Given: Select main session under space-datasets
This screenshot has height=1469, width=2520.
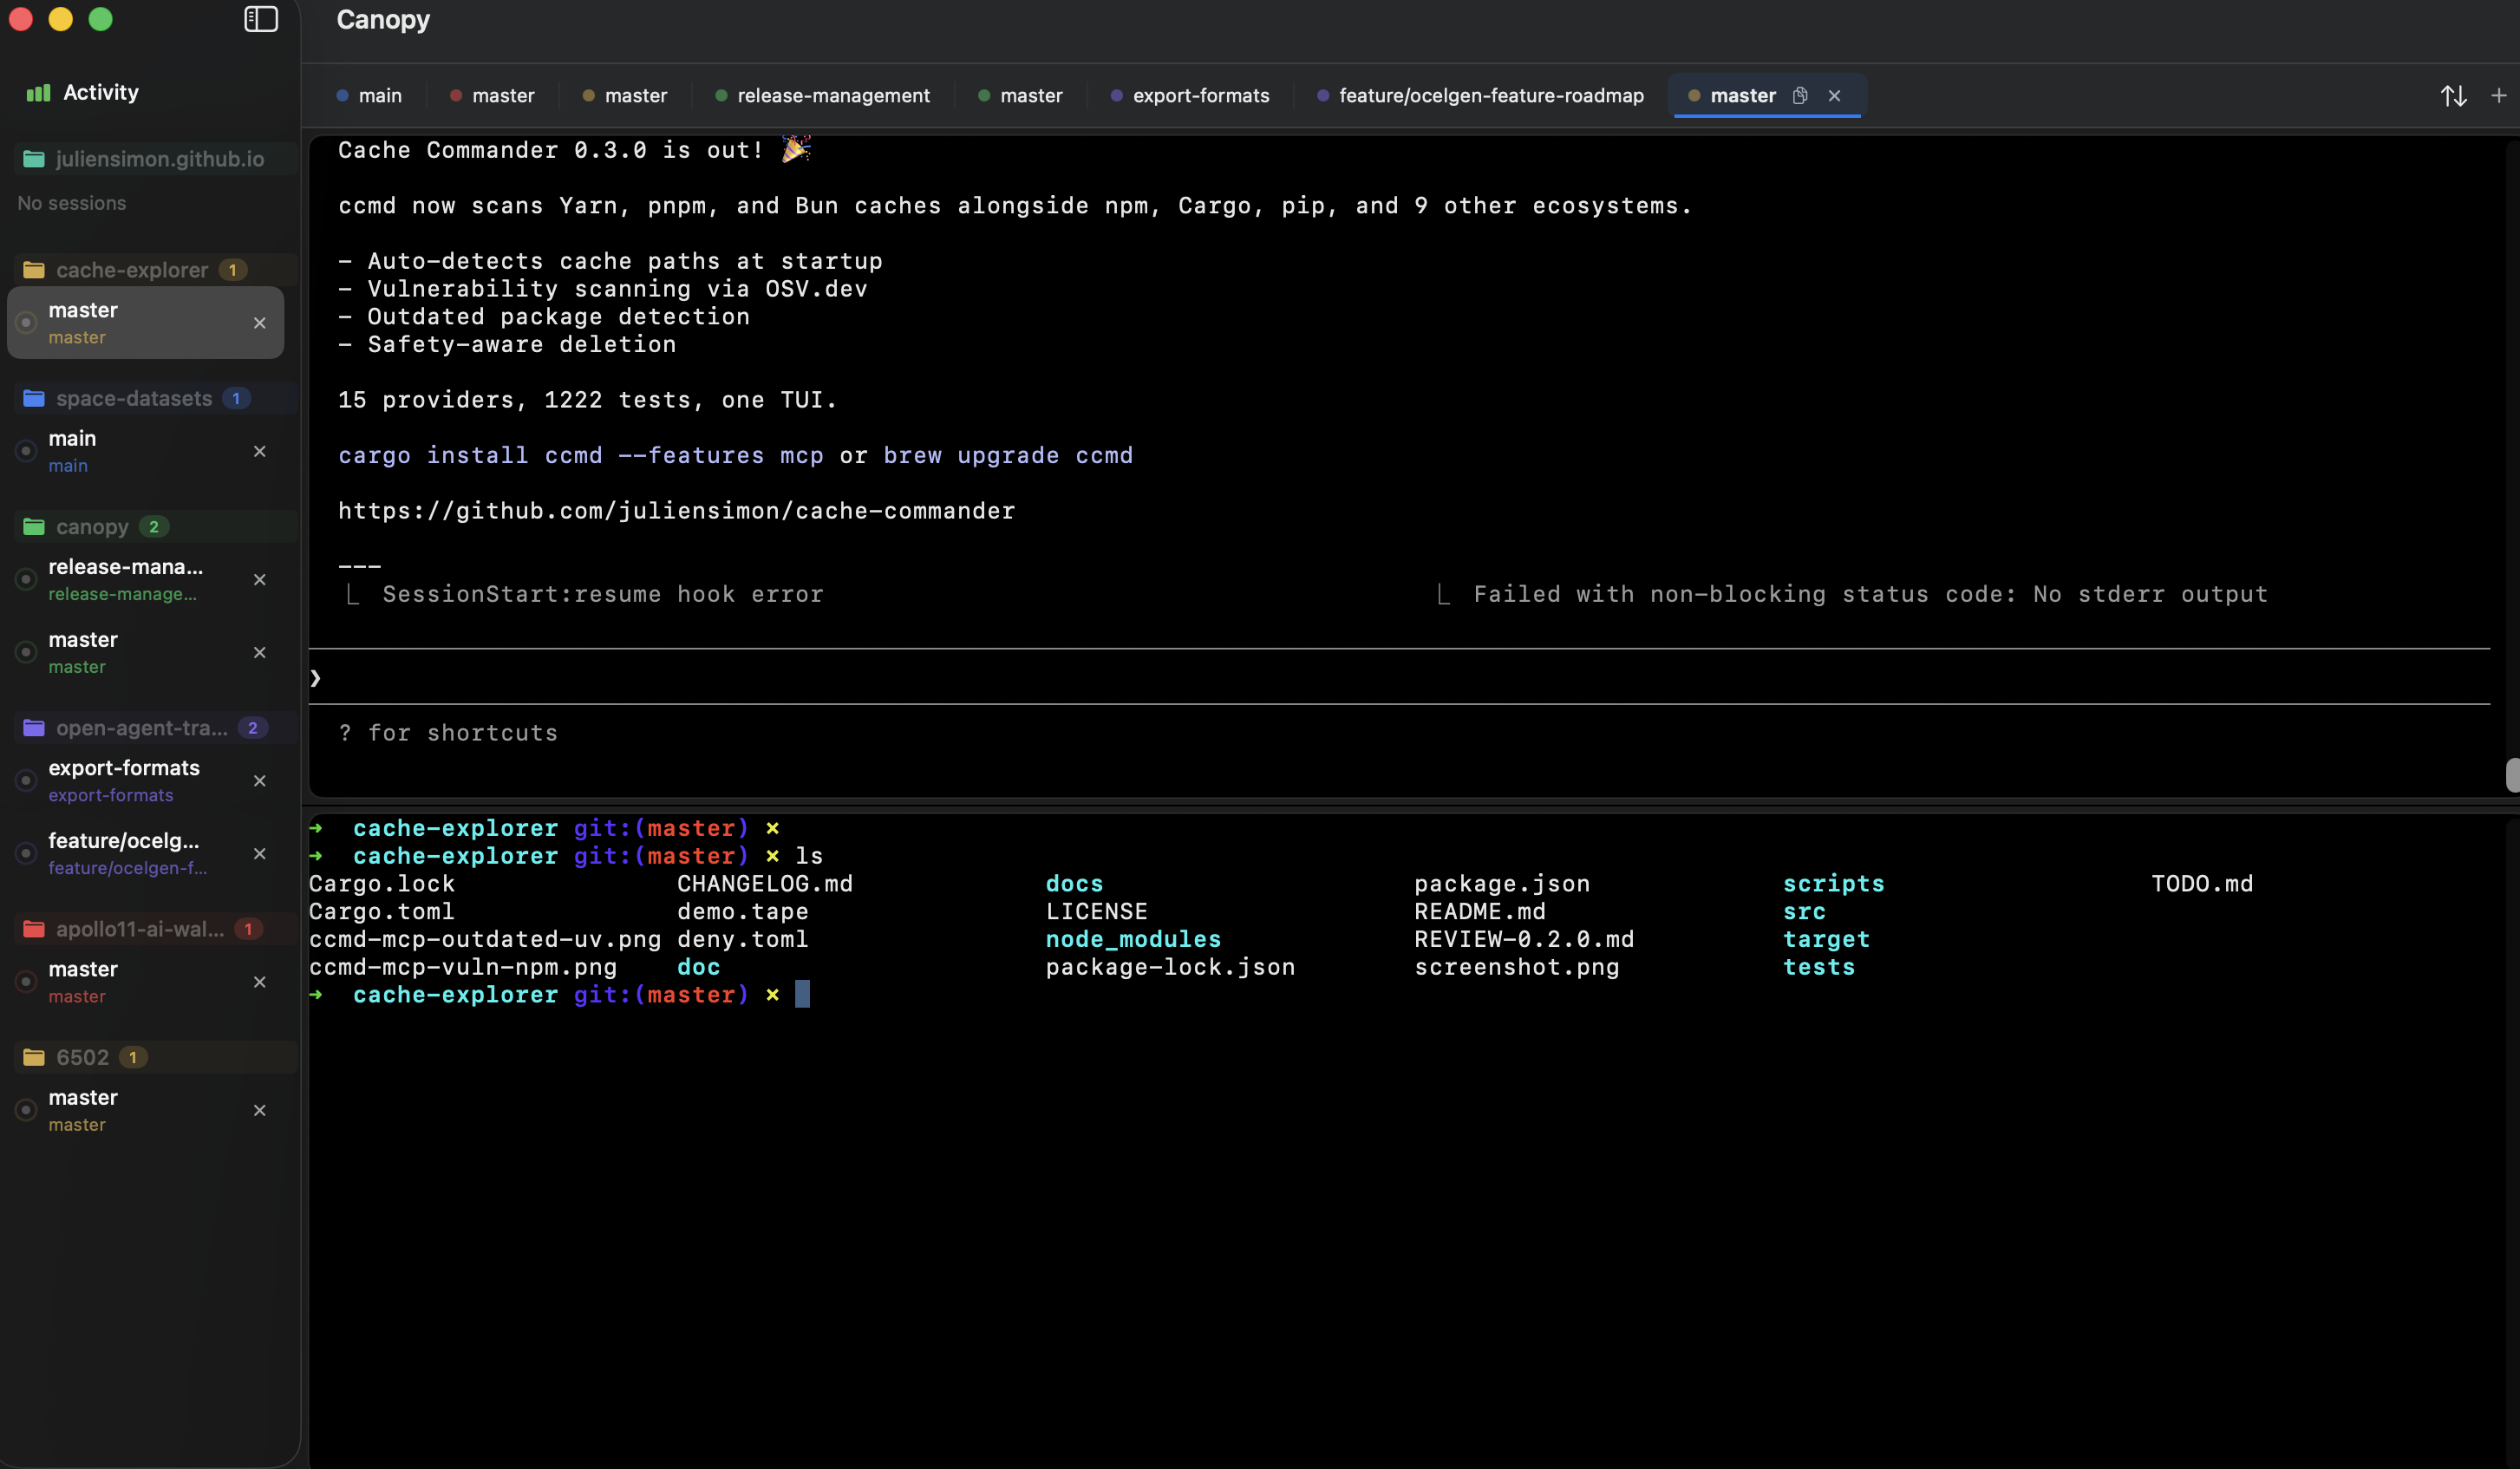Looking at the screenshot, I should click(x=145, y=451).
